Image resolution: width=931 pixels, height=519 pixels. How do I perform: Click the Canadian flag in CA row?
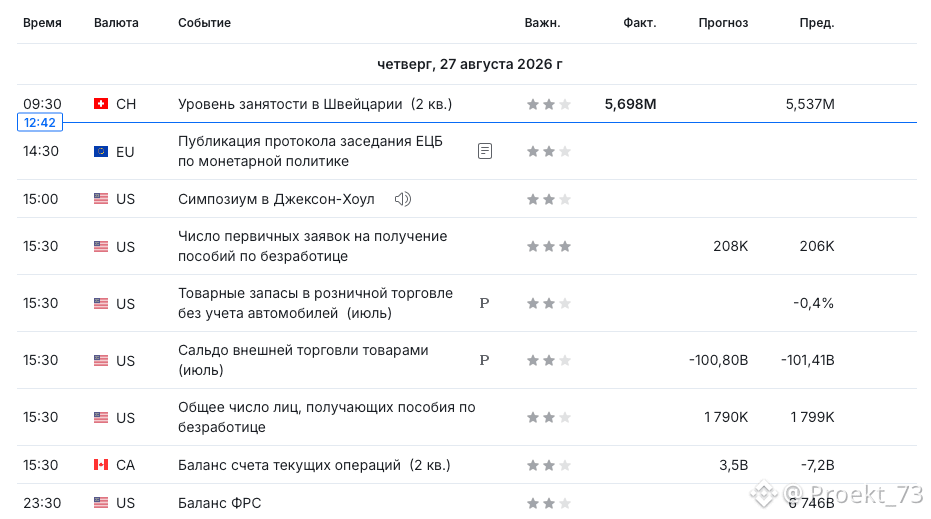point(101,465)
